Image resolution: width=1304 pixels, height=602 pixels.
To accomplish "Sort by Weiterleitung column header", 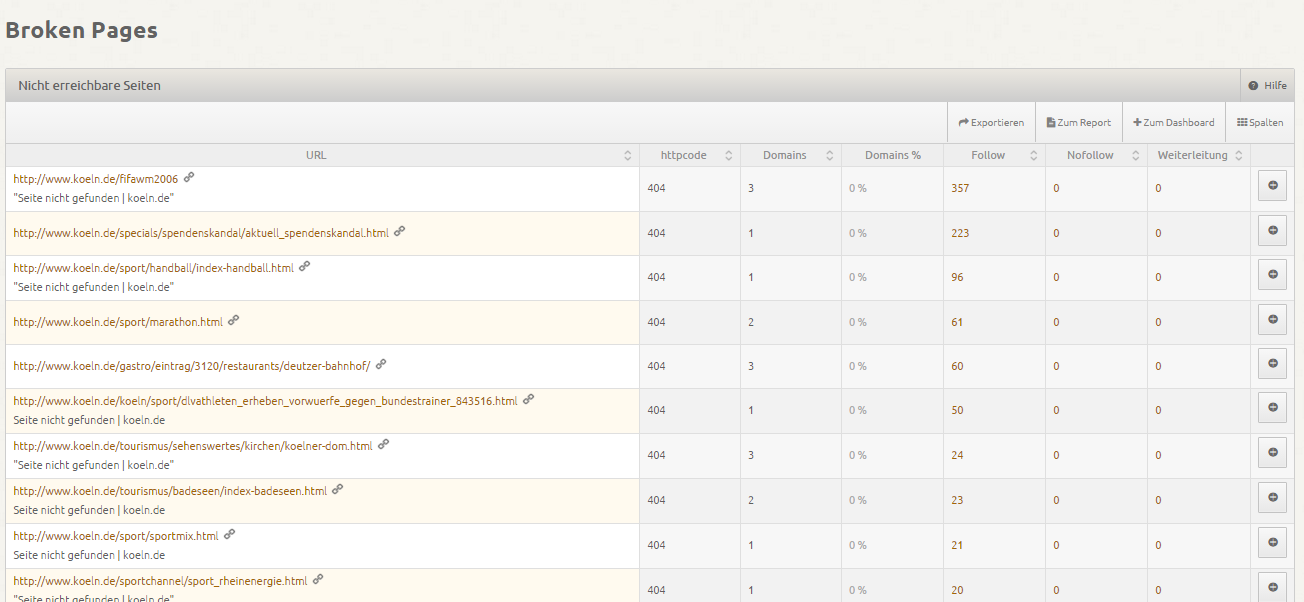I will point(1192,155).
